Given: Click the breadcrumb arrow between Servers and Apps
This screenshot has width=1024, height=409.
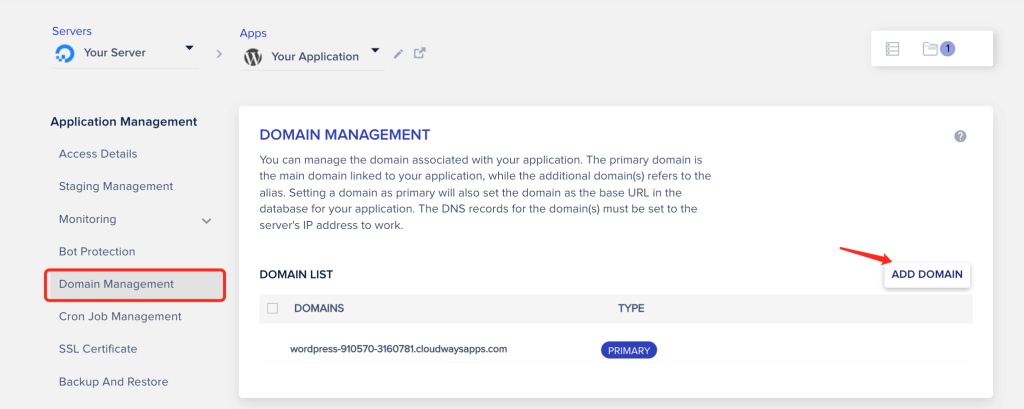Looking at the screenshot, I should (218, 54).
